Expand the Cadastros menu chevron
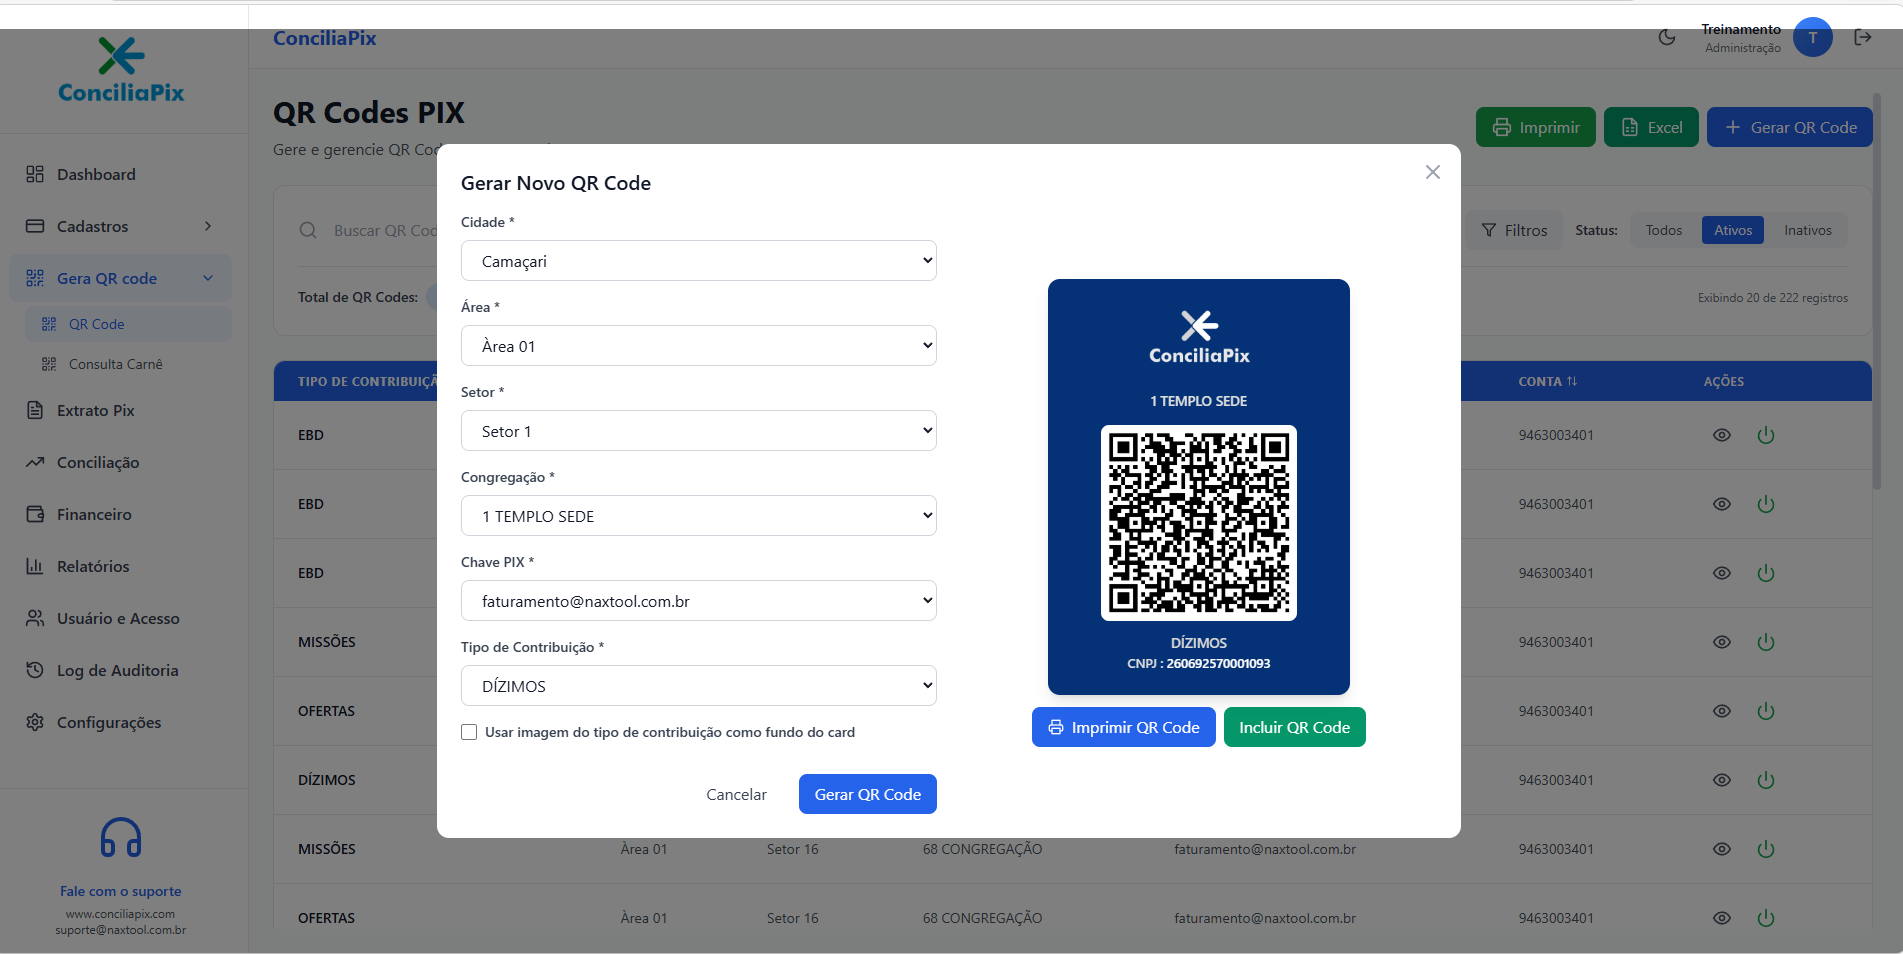The height and width of the screenshot is (954, 1903). pyautogui.click(x=207, y=226)
